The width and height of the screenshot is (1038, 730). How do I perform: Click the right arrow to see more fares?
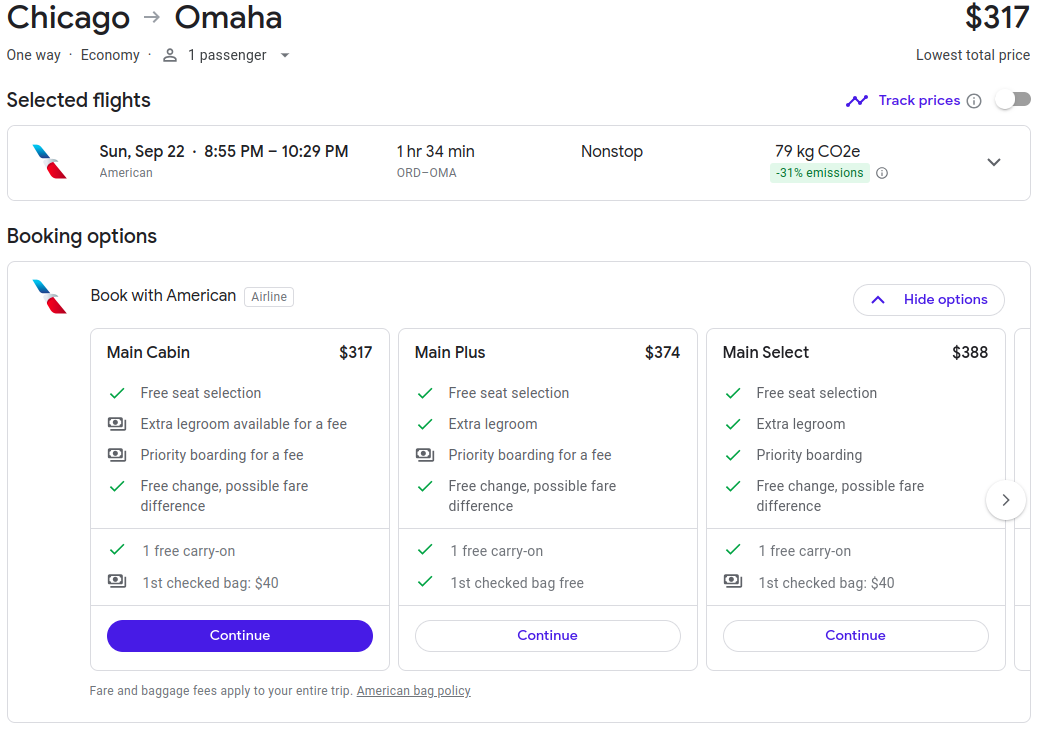tap(1006, 500)
